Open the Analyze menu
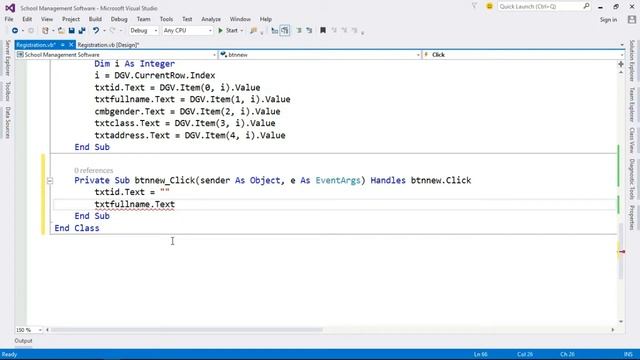 click(x=211, y=19)
